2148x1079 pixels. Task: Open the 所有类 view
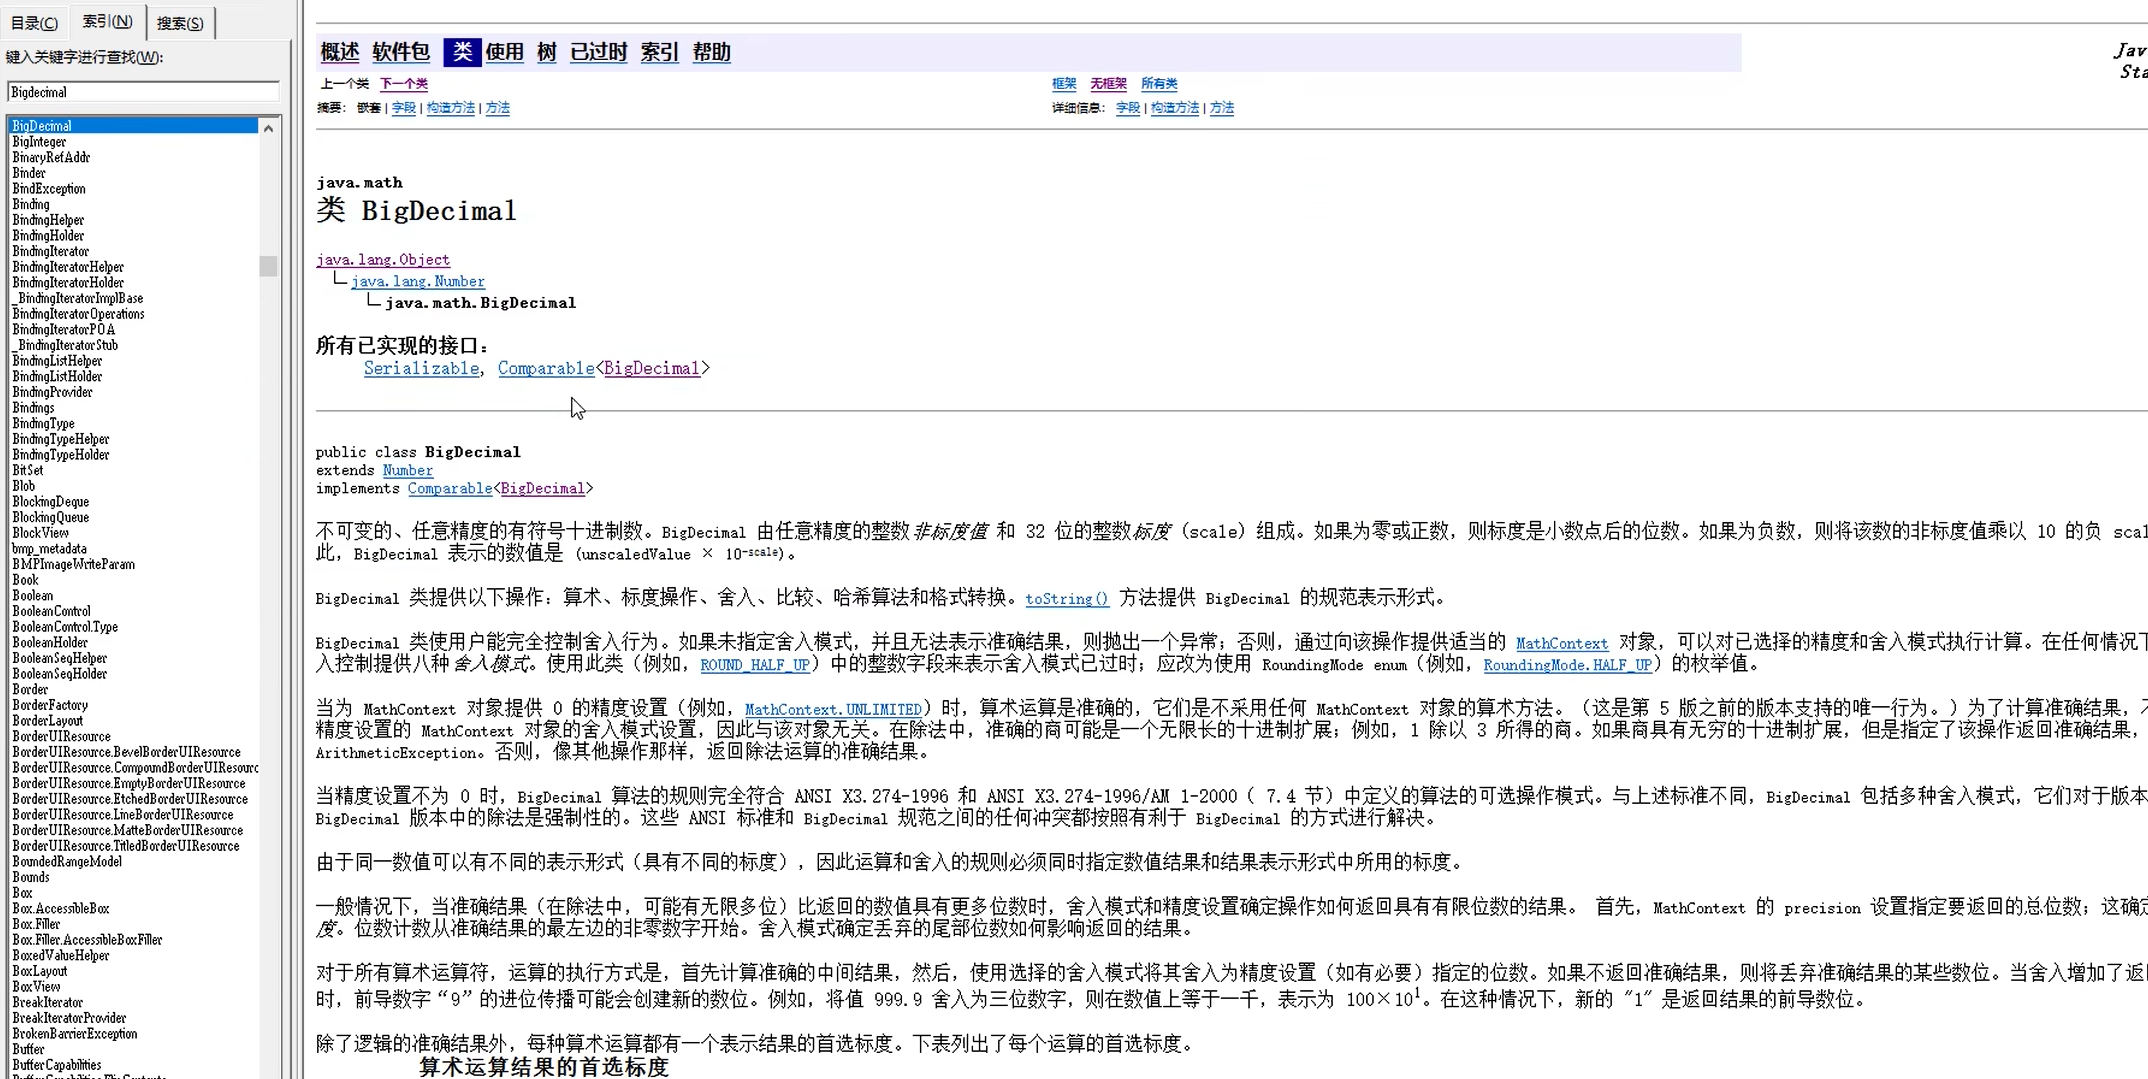click(1158, 84)
